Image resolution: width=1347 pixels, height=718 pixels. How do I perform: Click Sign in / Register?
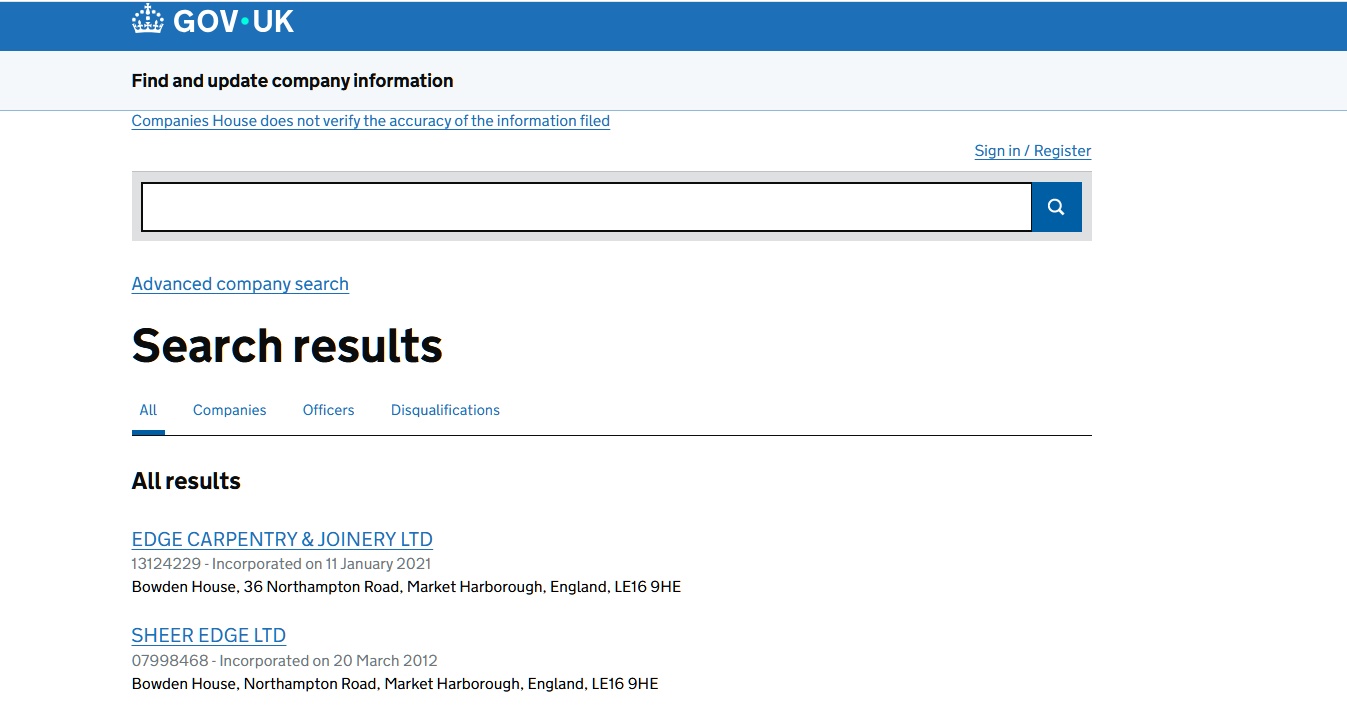(x=1032, y=151)
